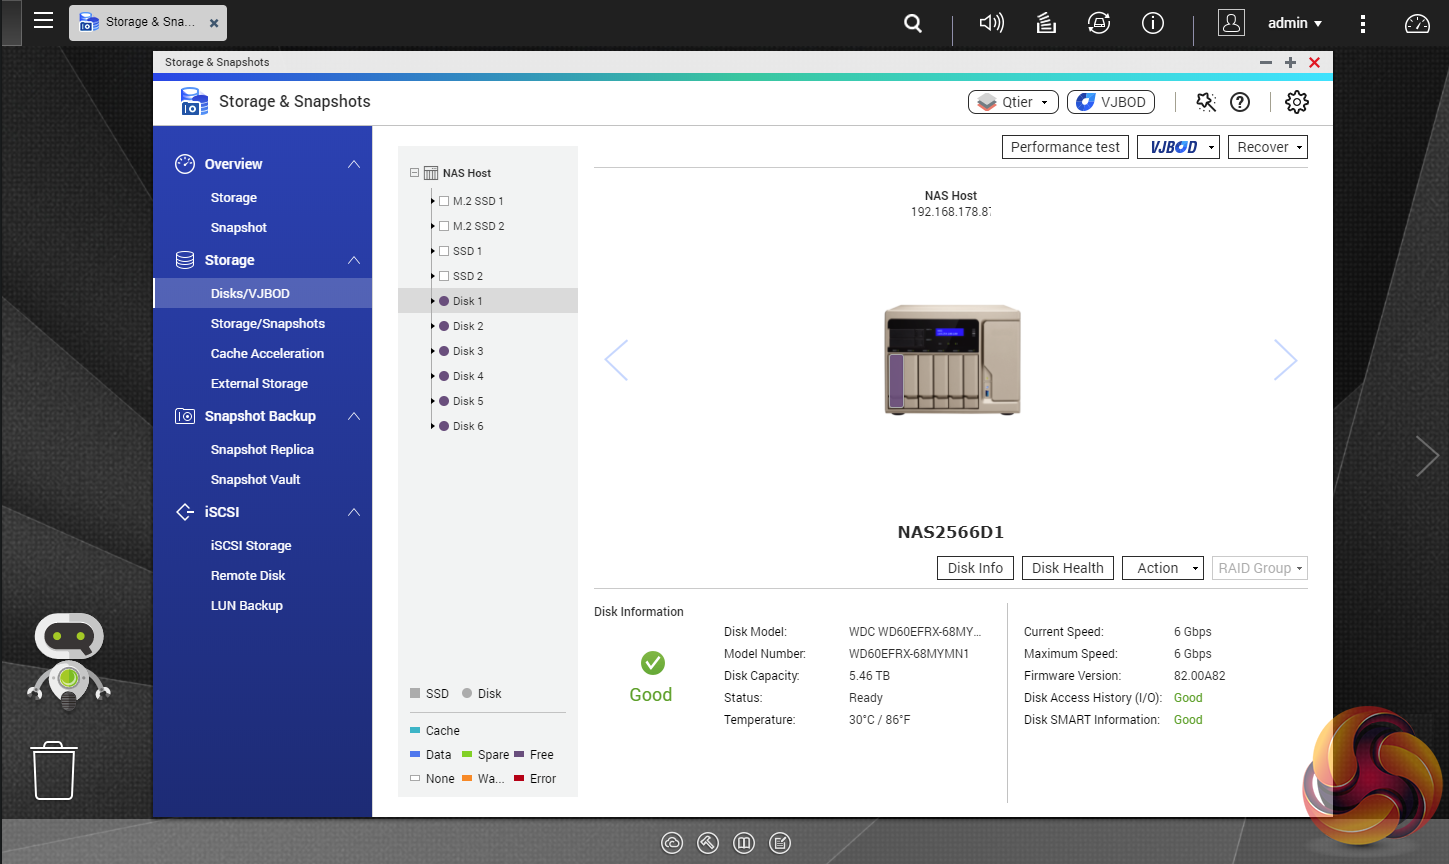Screen dimensions: 1449x864
Task: Open the global settings gear icon
Action: (1296, 102)
